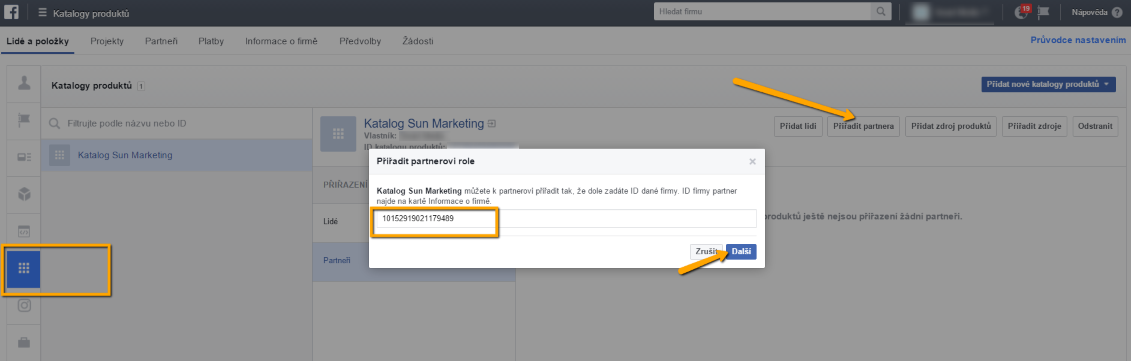The image size is (1131, 361).
Task: Open notifications globe with red badge
Action: 1021,12
